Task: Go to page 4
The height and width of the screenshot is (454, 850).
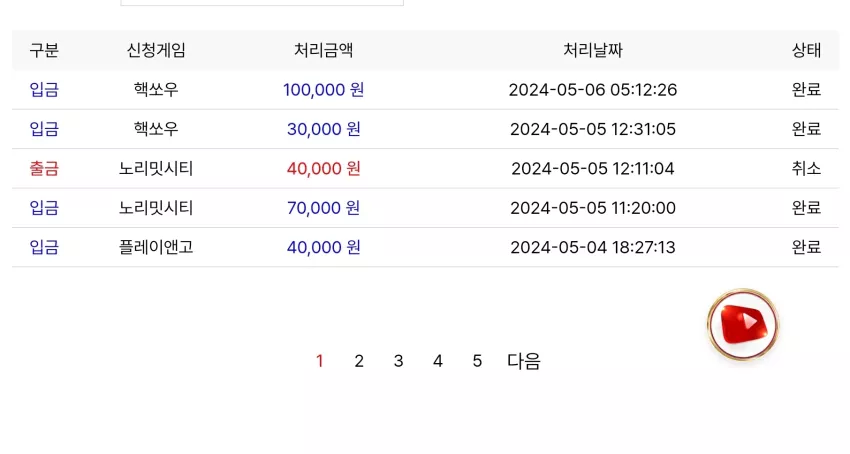Action: (438, 361)
